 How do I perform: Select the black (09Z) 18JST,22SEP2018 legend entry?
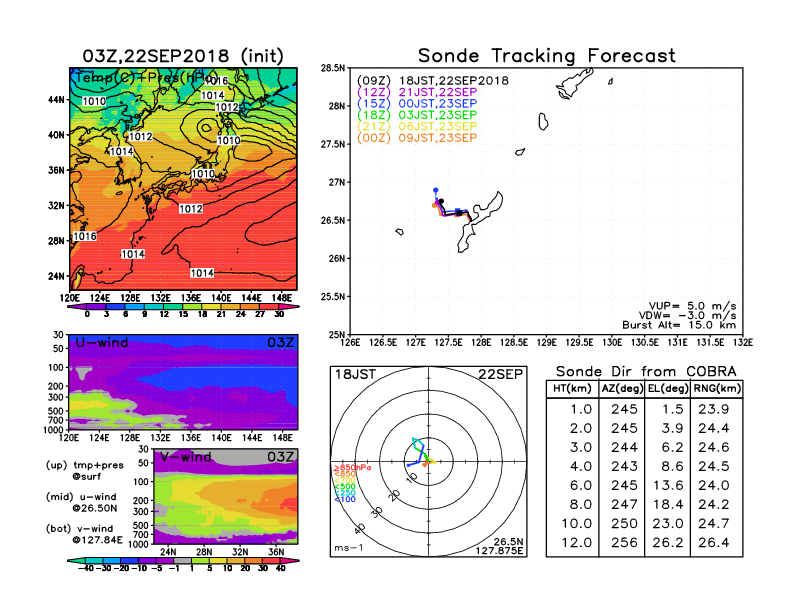432,81
